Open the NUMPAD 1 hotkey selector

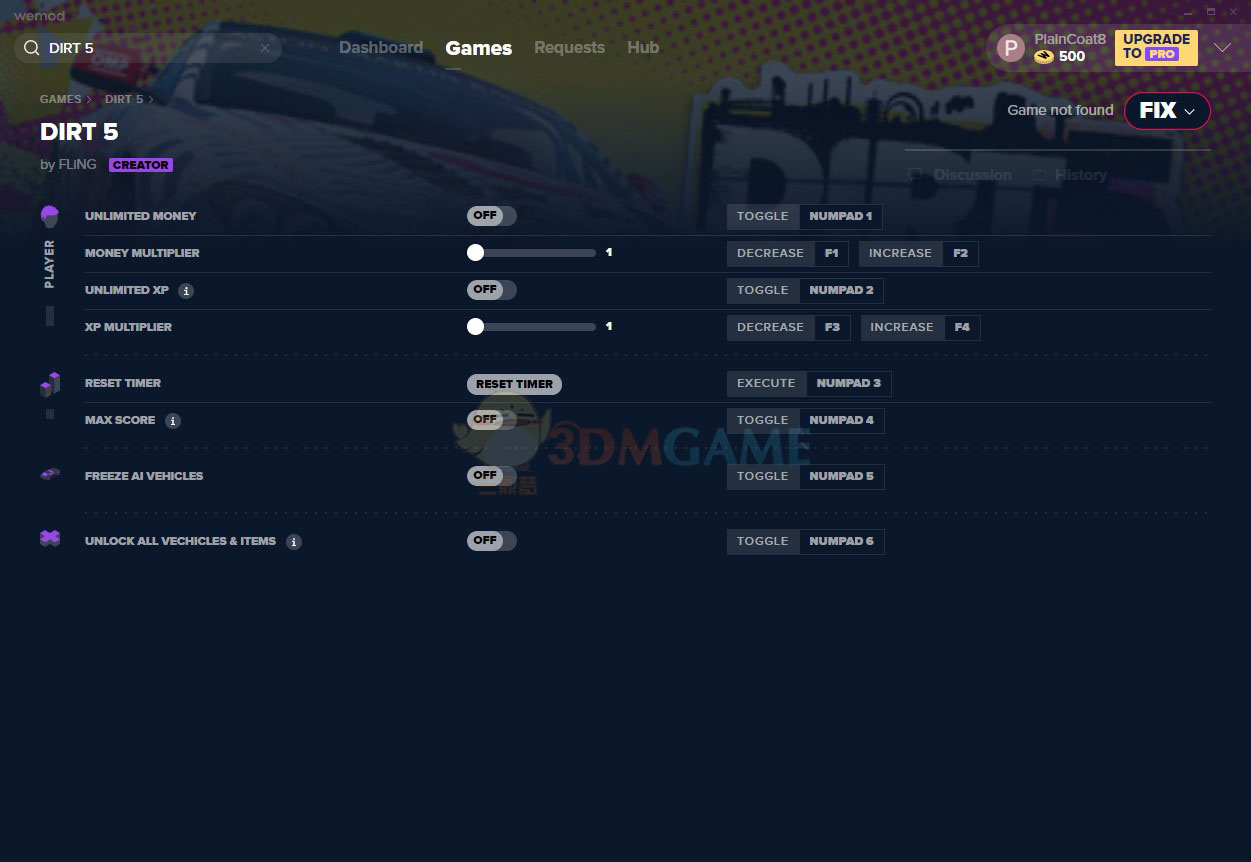point(840,216)
